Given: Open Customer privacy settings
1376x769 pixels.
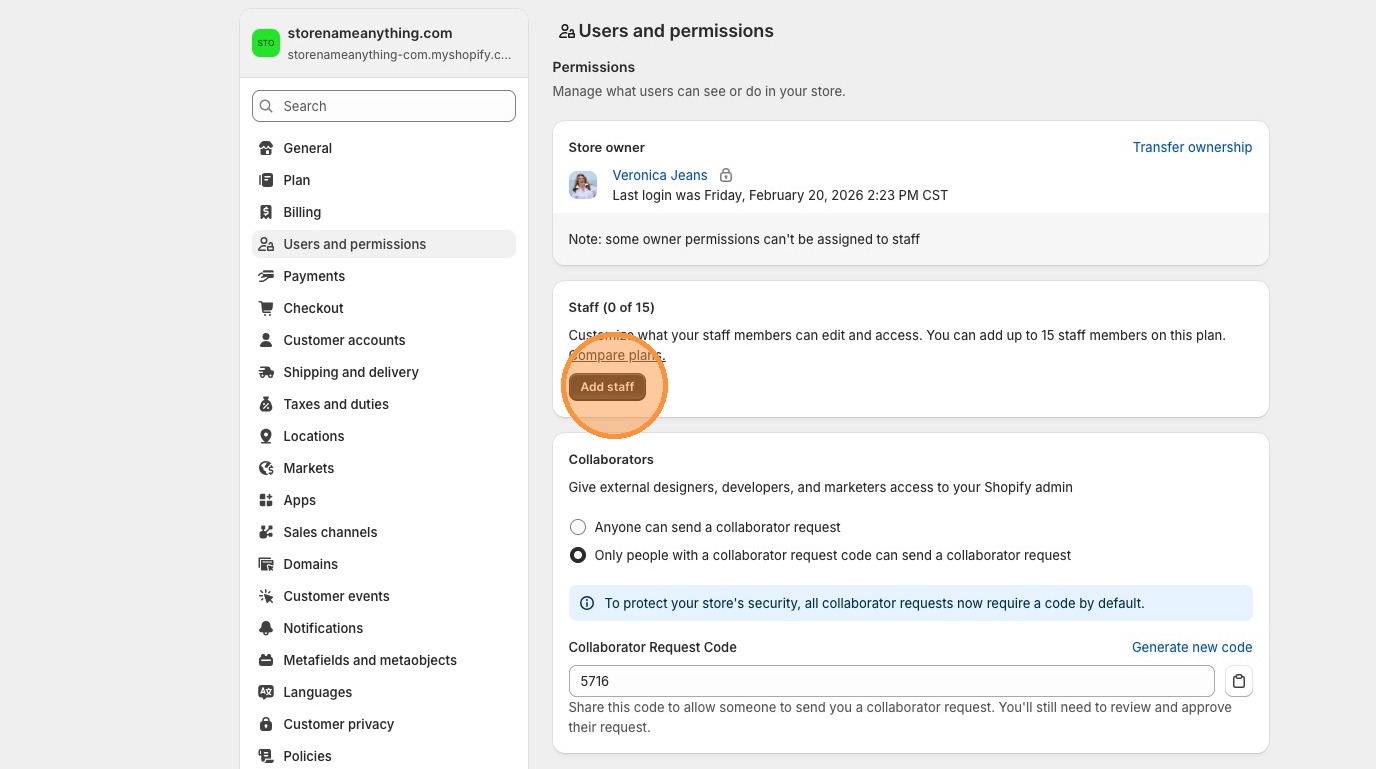Looking at the screenshot, I should coord(384,724).
